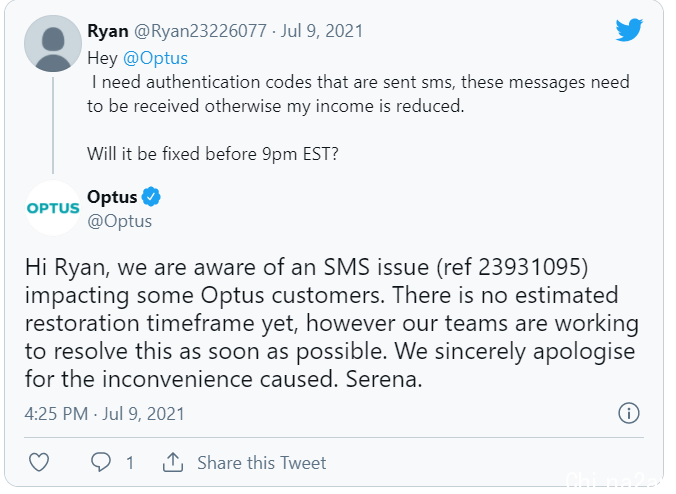Image resolution: width=676 pixels, height=494 pixels.
Task: Click the Optus account name
Action: (x=112, y=197)
